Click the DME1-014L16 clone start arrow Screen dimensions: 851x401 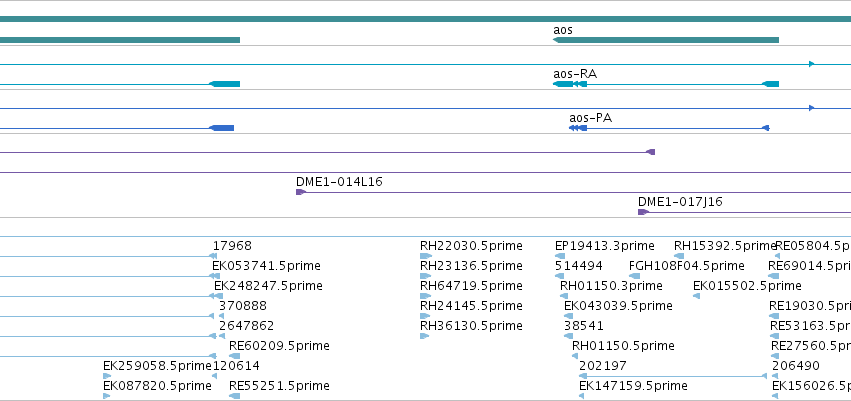[301, 192]
